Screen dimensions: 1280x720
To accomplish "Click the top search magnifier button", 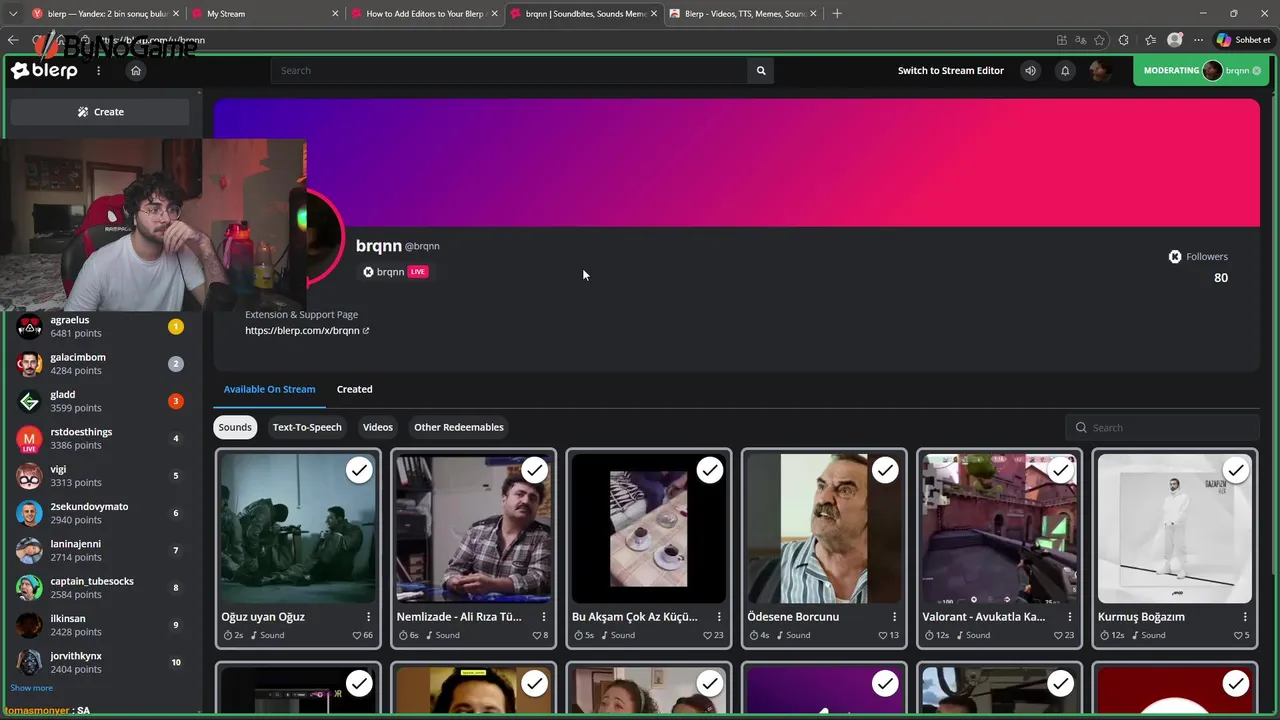I will click(x=761, y=71).
